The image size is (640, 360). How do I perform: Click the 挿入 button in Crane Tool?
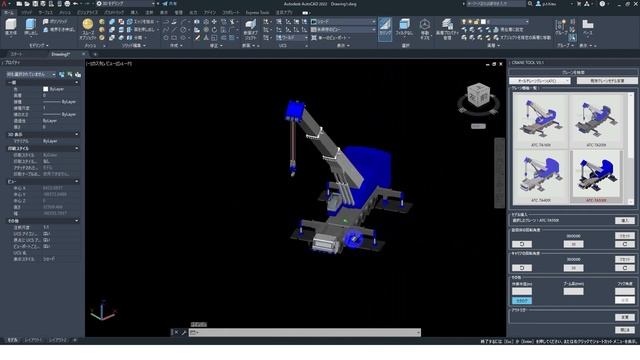click(x=624, y=220)
